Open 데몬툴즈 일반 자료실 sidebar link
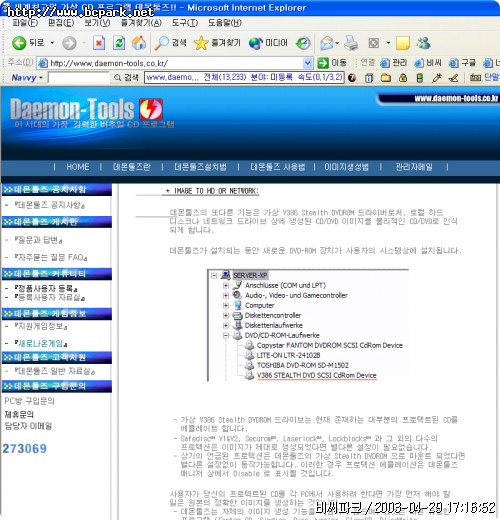 click(54, 371)
